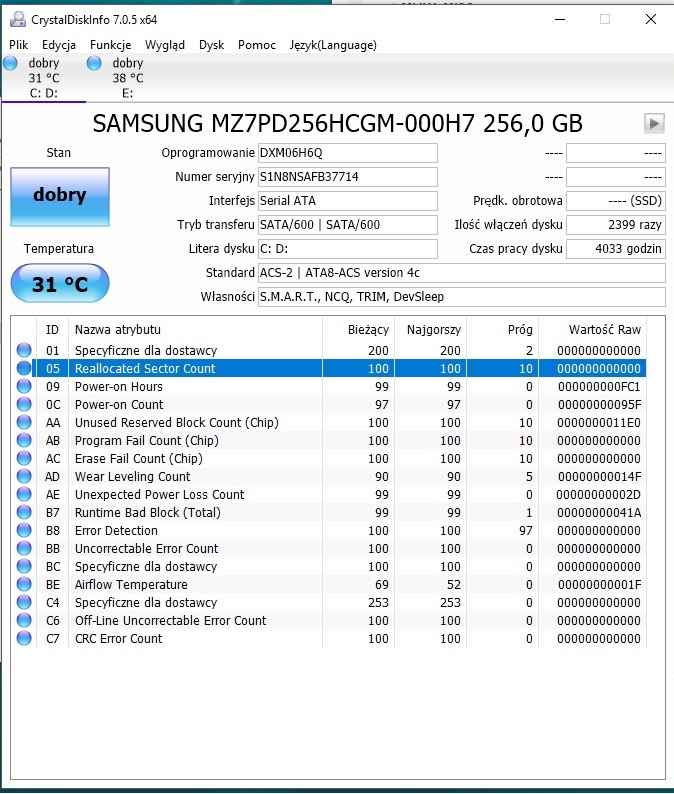Click the status orb for CRC Error Count
674x794 pixels.
click(24, 638)
